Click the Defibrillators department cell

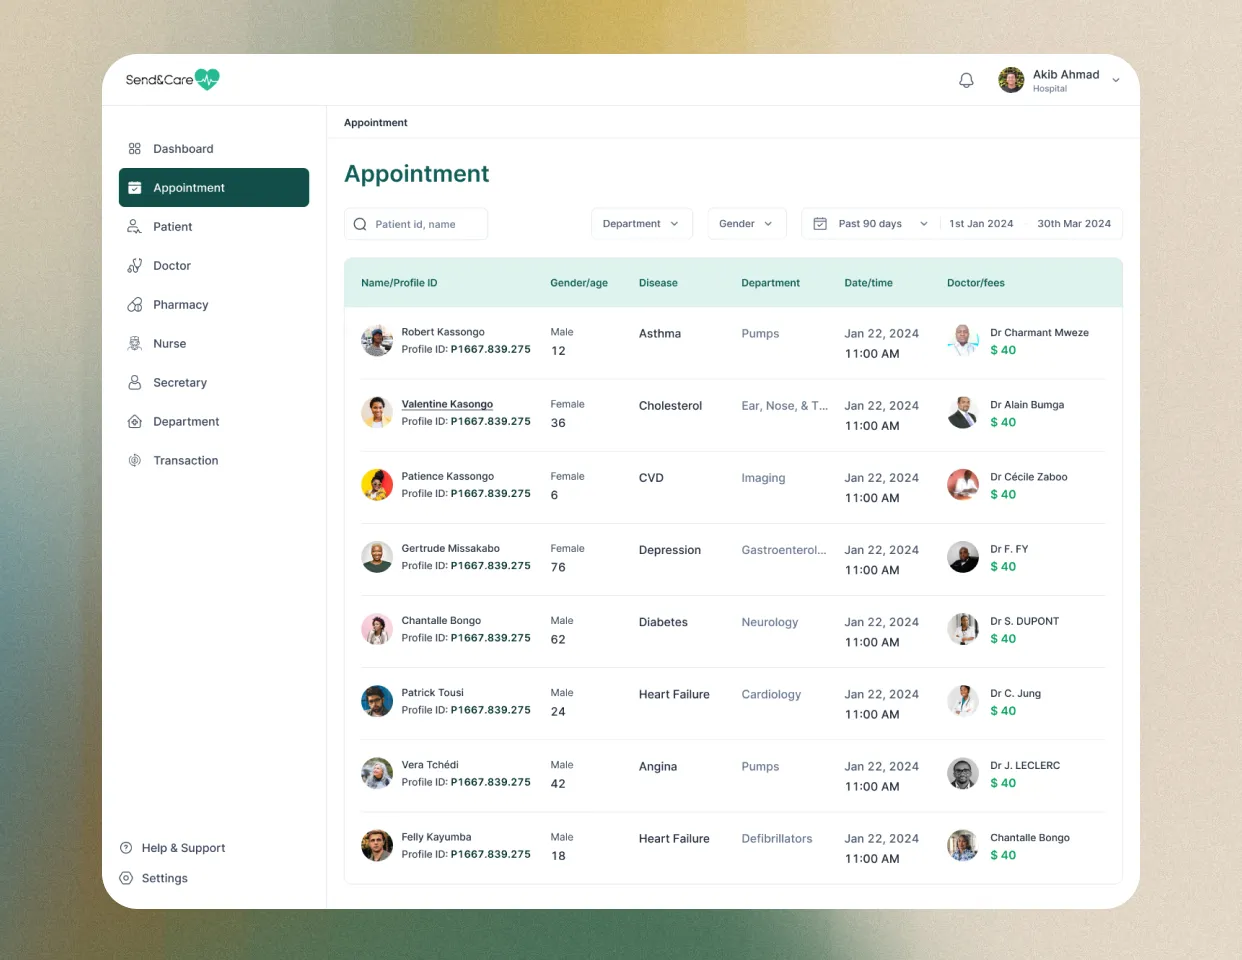[x=777, y=839]
